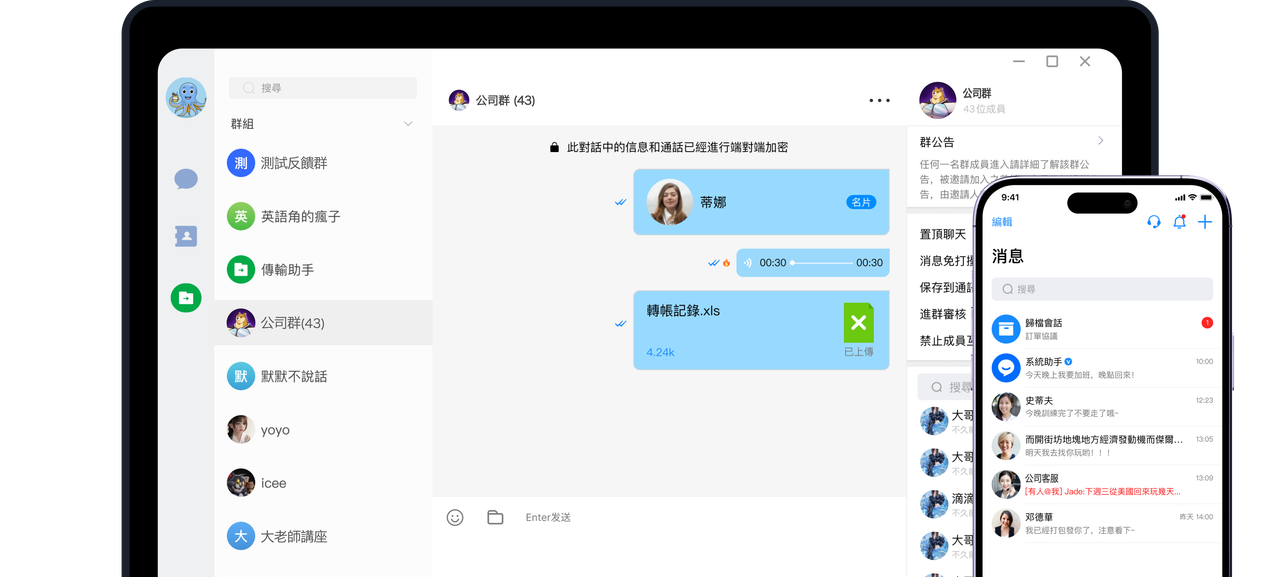
Task: Open the phone chat sent at 13:05
Action: (x=1102, y=445)
